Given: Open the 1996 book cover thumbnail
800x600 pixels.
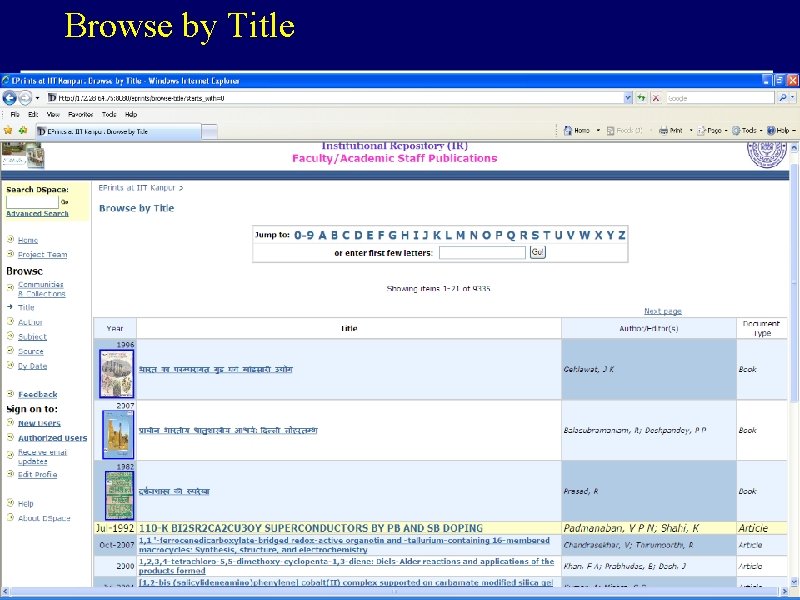Looking at the screenshot, I should (x=116, y=374).
